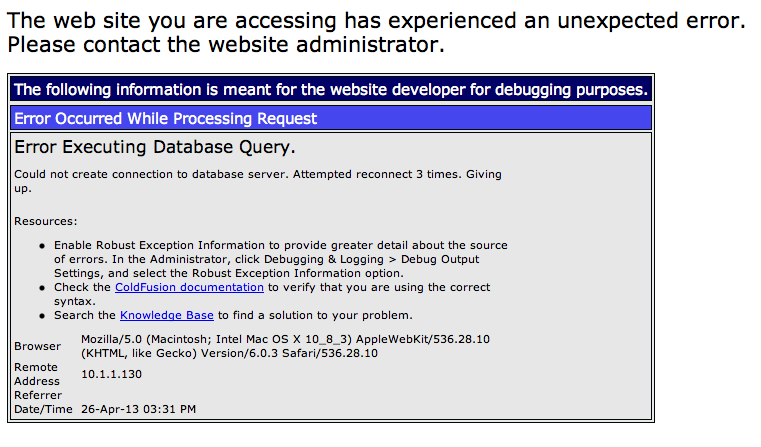Open the ColdFusion documentation link
The height and width of the screenshot is (447, 761).
coord(189,287)
